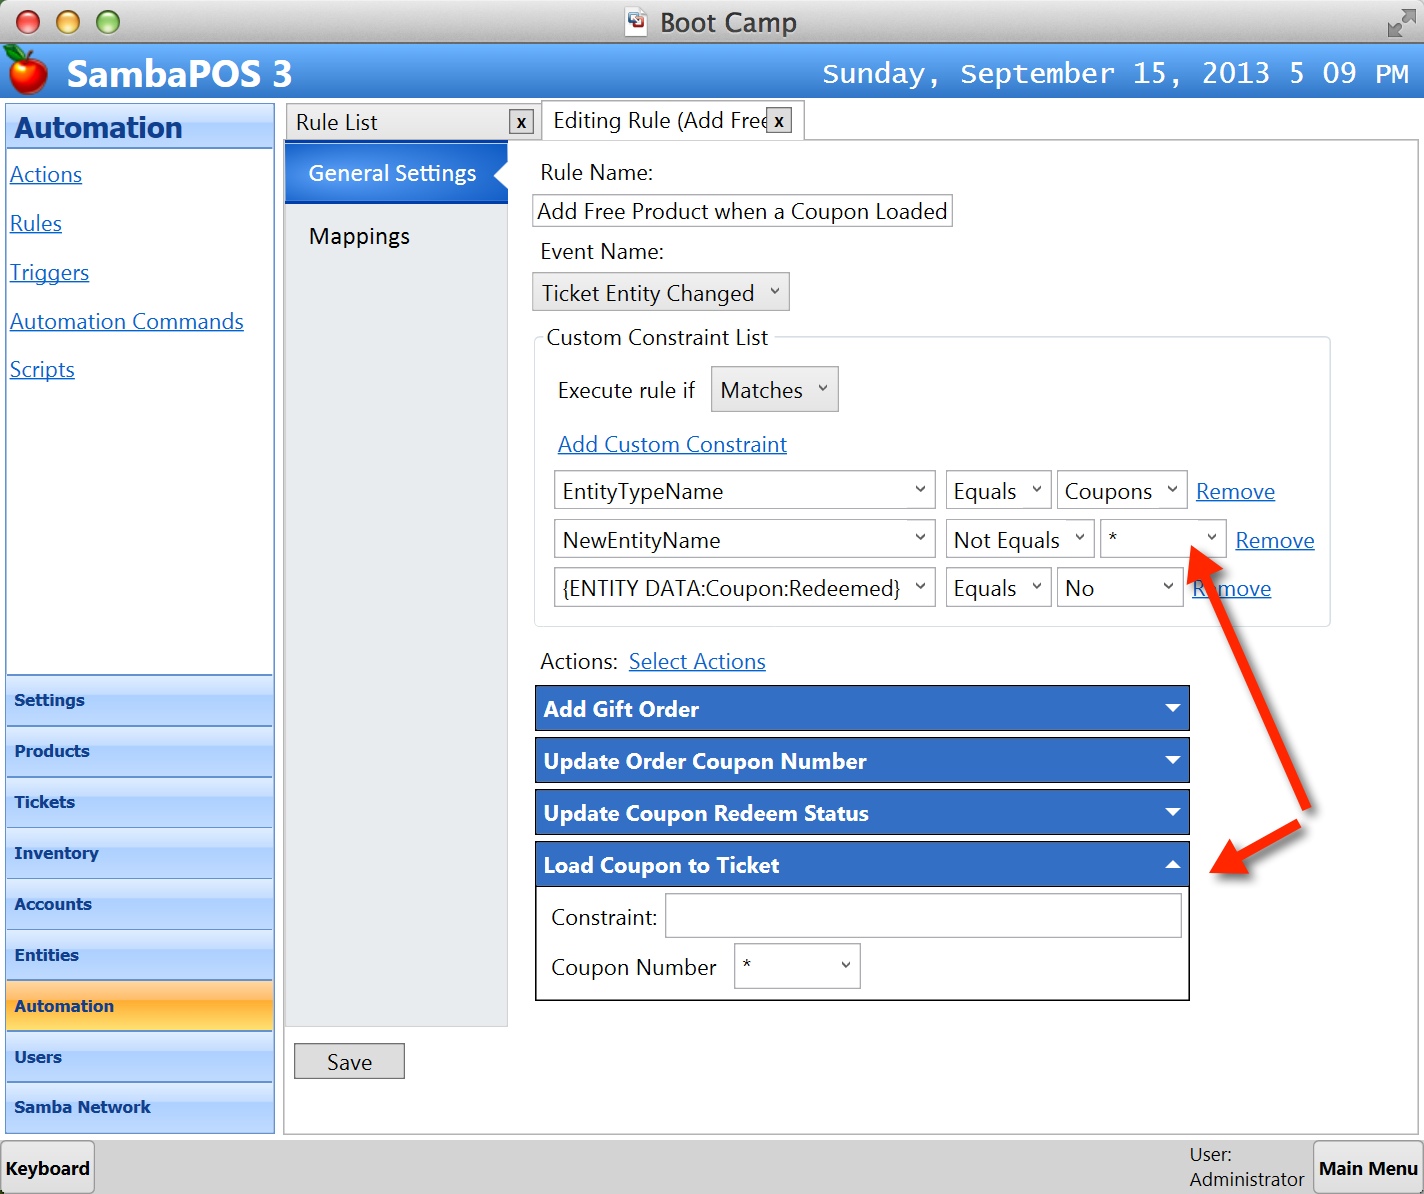Expand Update Order Coupon Number action
This screenshot has width=1424, height=1194.
point(1173,761)
